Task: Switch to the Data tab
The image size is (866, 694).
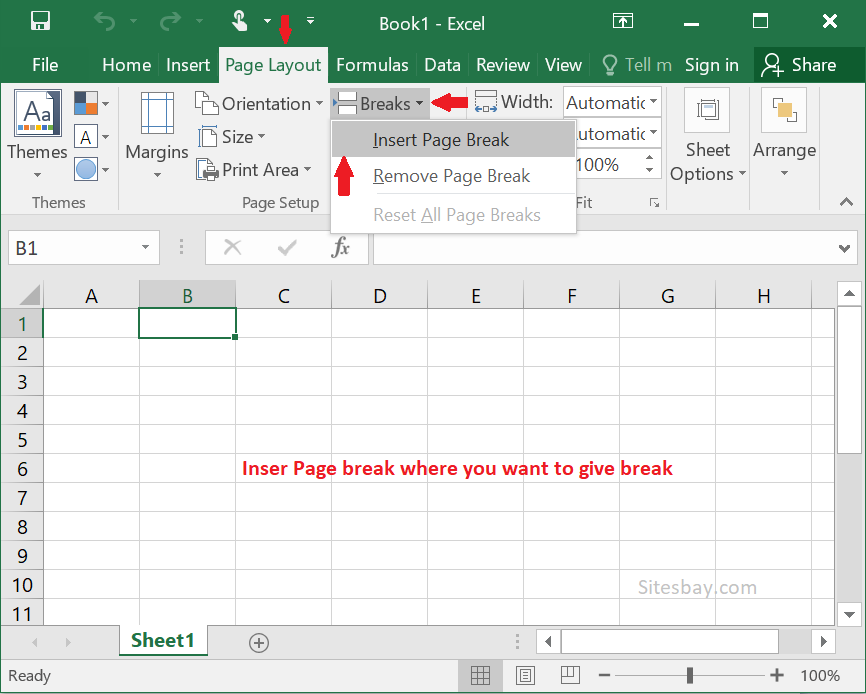Action: tap(442, 65)
